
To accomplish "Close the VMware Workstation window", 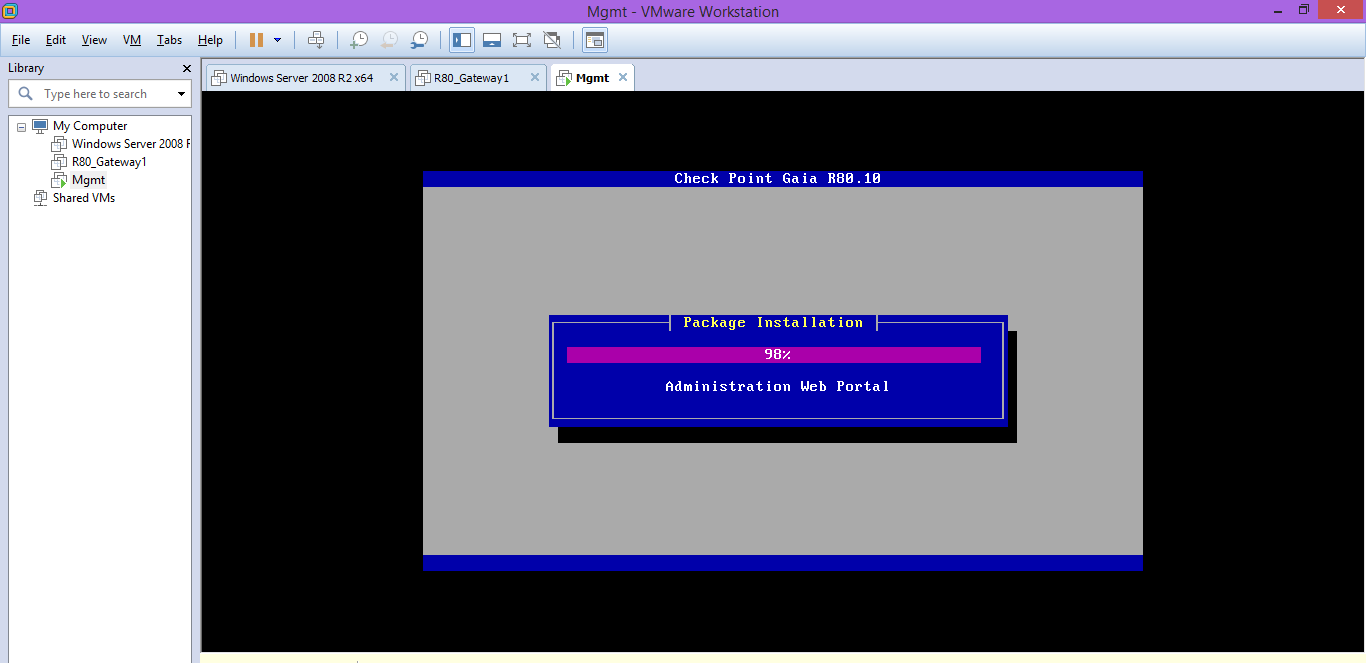I will click(x=1340, y=10).
